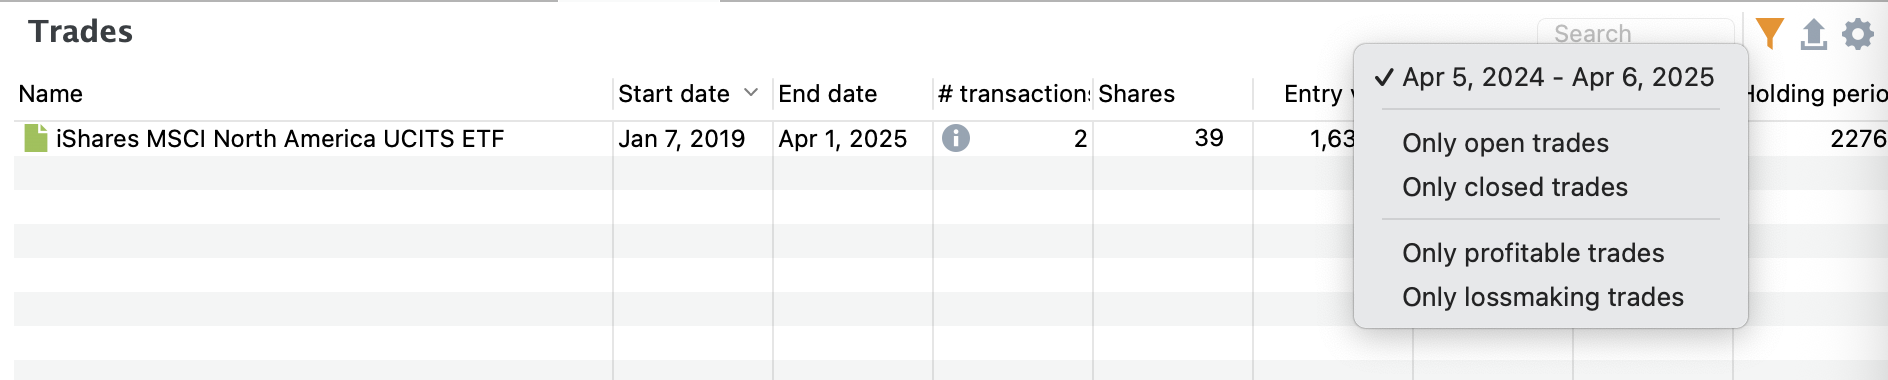Click the info icon in transactions column
Viewport: 1888px width, 380px height.
click(x=956, y=138)
